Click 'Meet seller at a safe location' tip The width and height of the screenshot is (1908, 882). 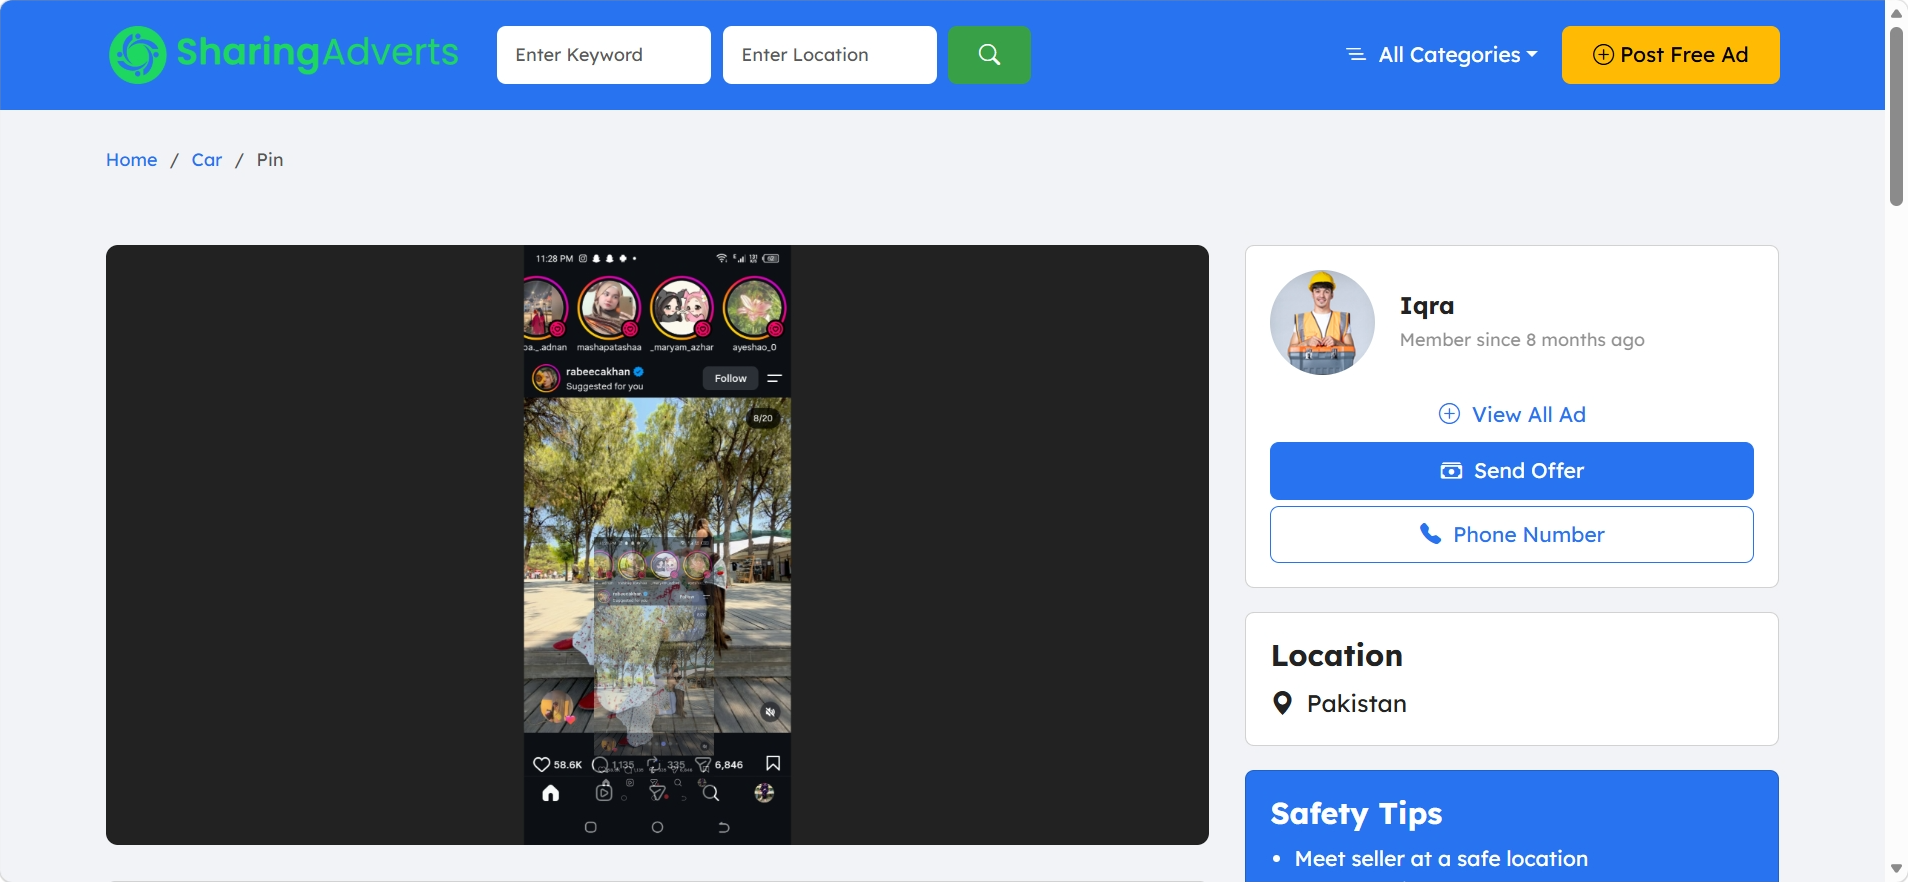[1441, 859]
